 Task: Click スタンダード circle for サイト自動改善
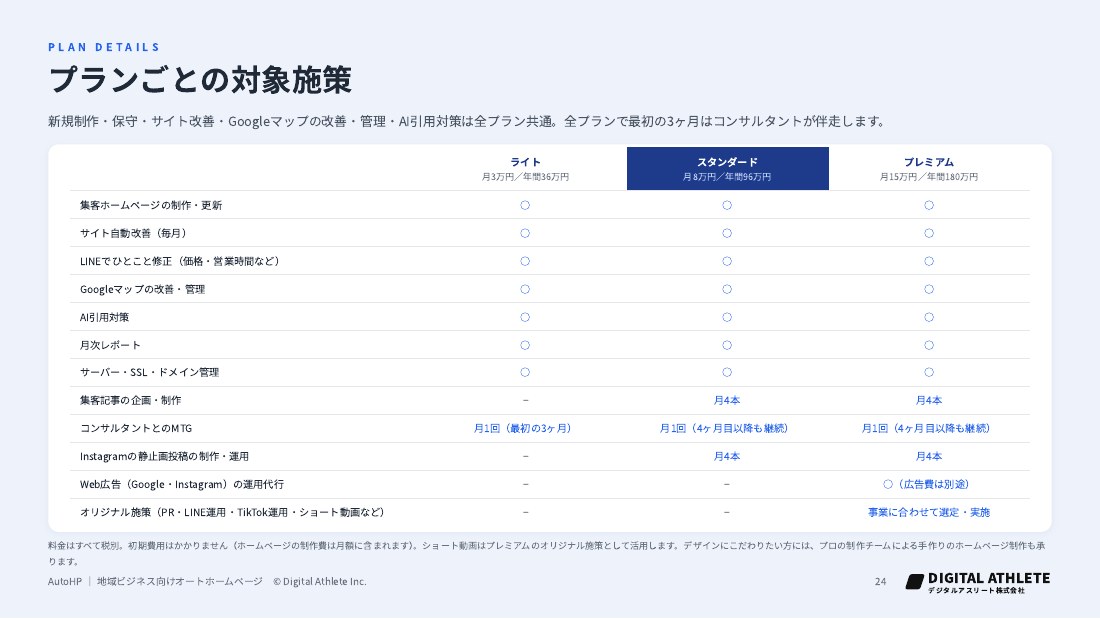(727, 233)
